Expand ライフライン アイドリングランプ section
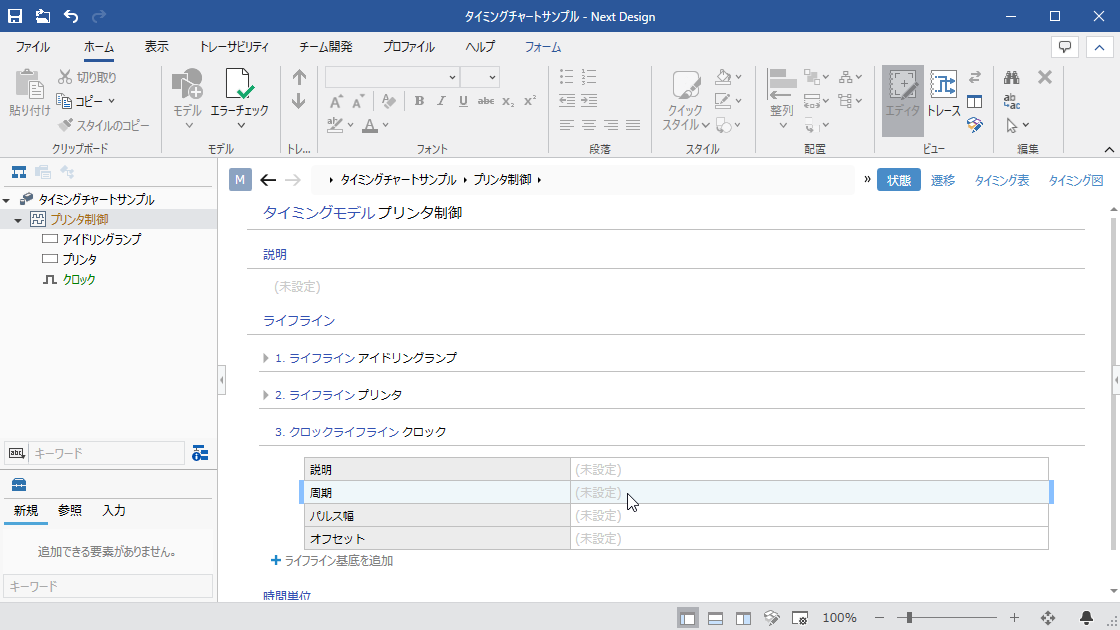This screenshot has width=1120, height=630. (266, 358)
